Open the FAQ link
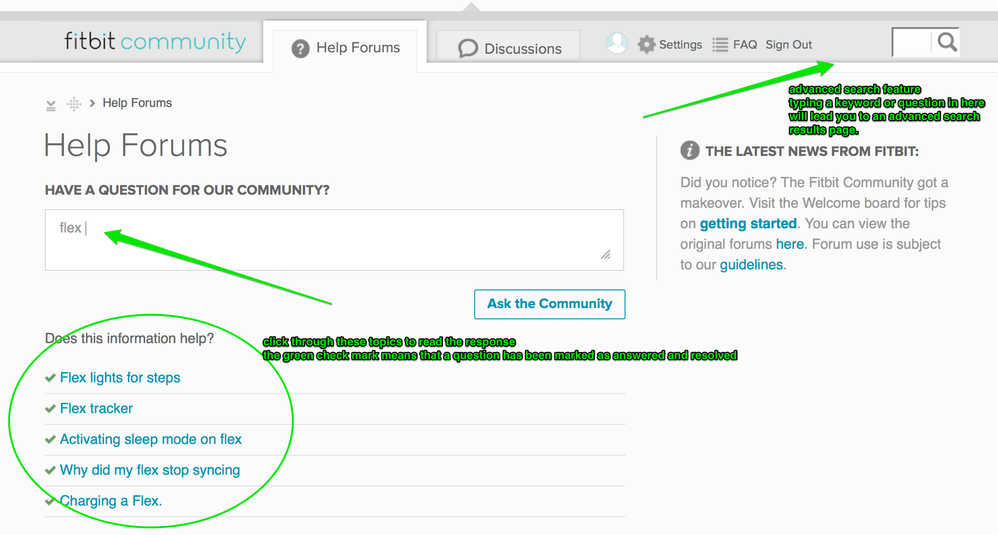The image size is (998, 535). click(x=745, y=45)
